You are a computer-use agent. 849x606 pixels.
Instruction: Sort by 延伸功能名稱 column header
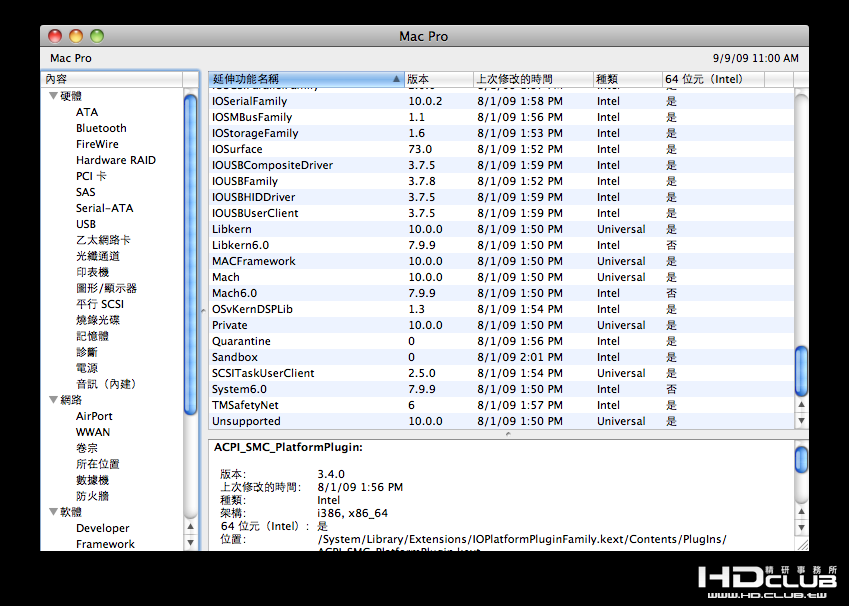point(306,79)
